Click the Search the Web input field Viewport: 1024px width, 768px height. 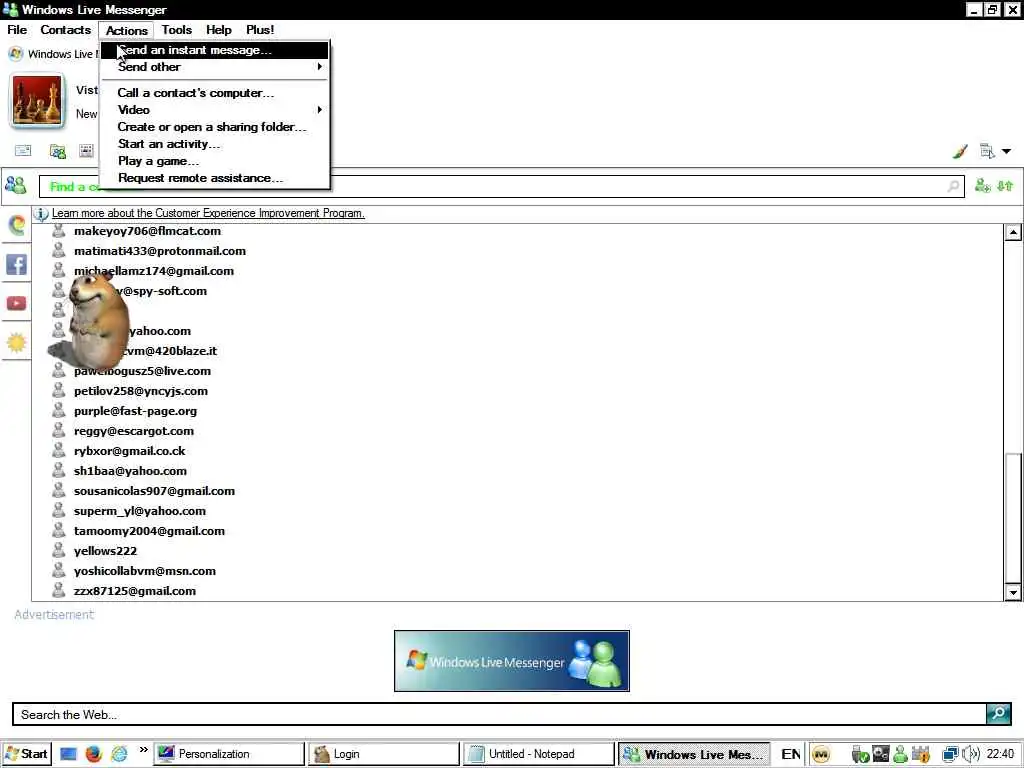500,714
